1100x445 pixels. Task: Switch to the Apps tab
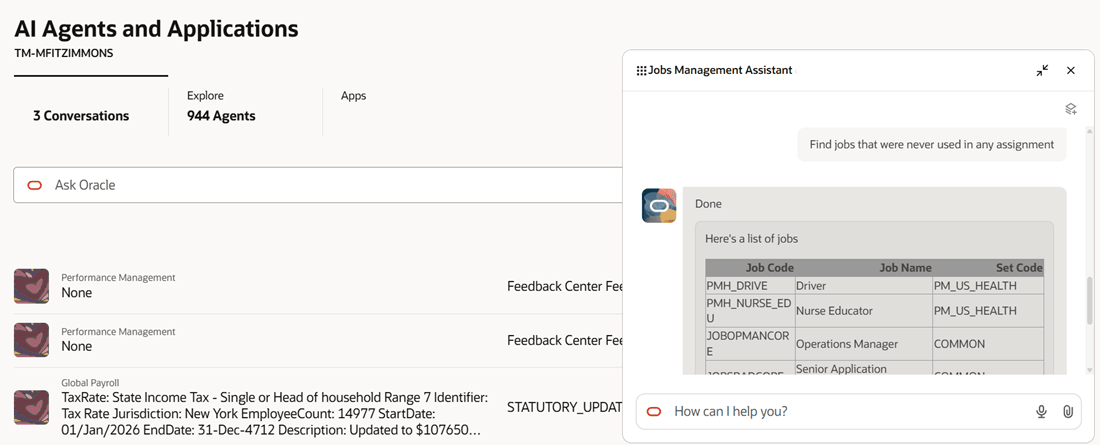(354, 95)
